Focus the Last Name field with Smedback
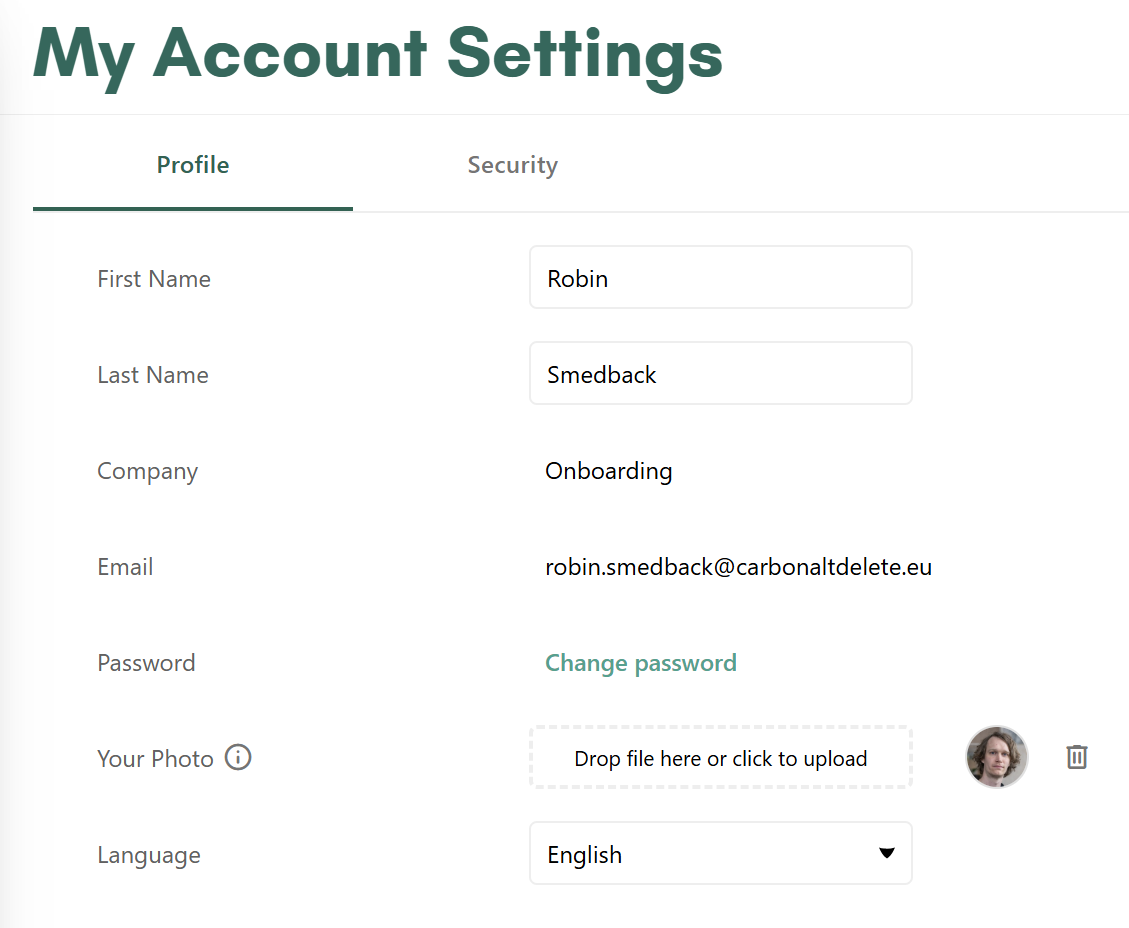Screen dimensions: 1129x928 (721, 373)
